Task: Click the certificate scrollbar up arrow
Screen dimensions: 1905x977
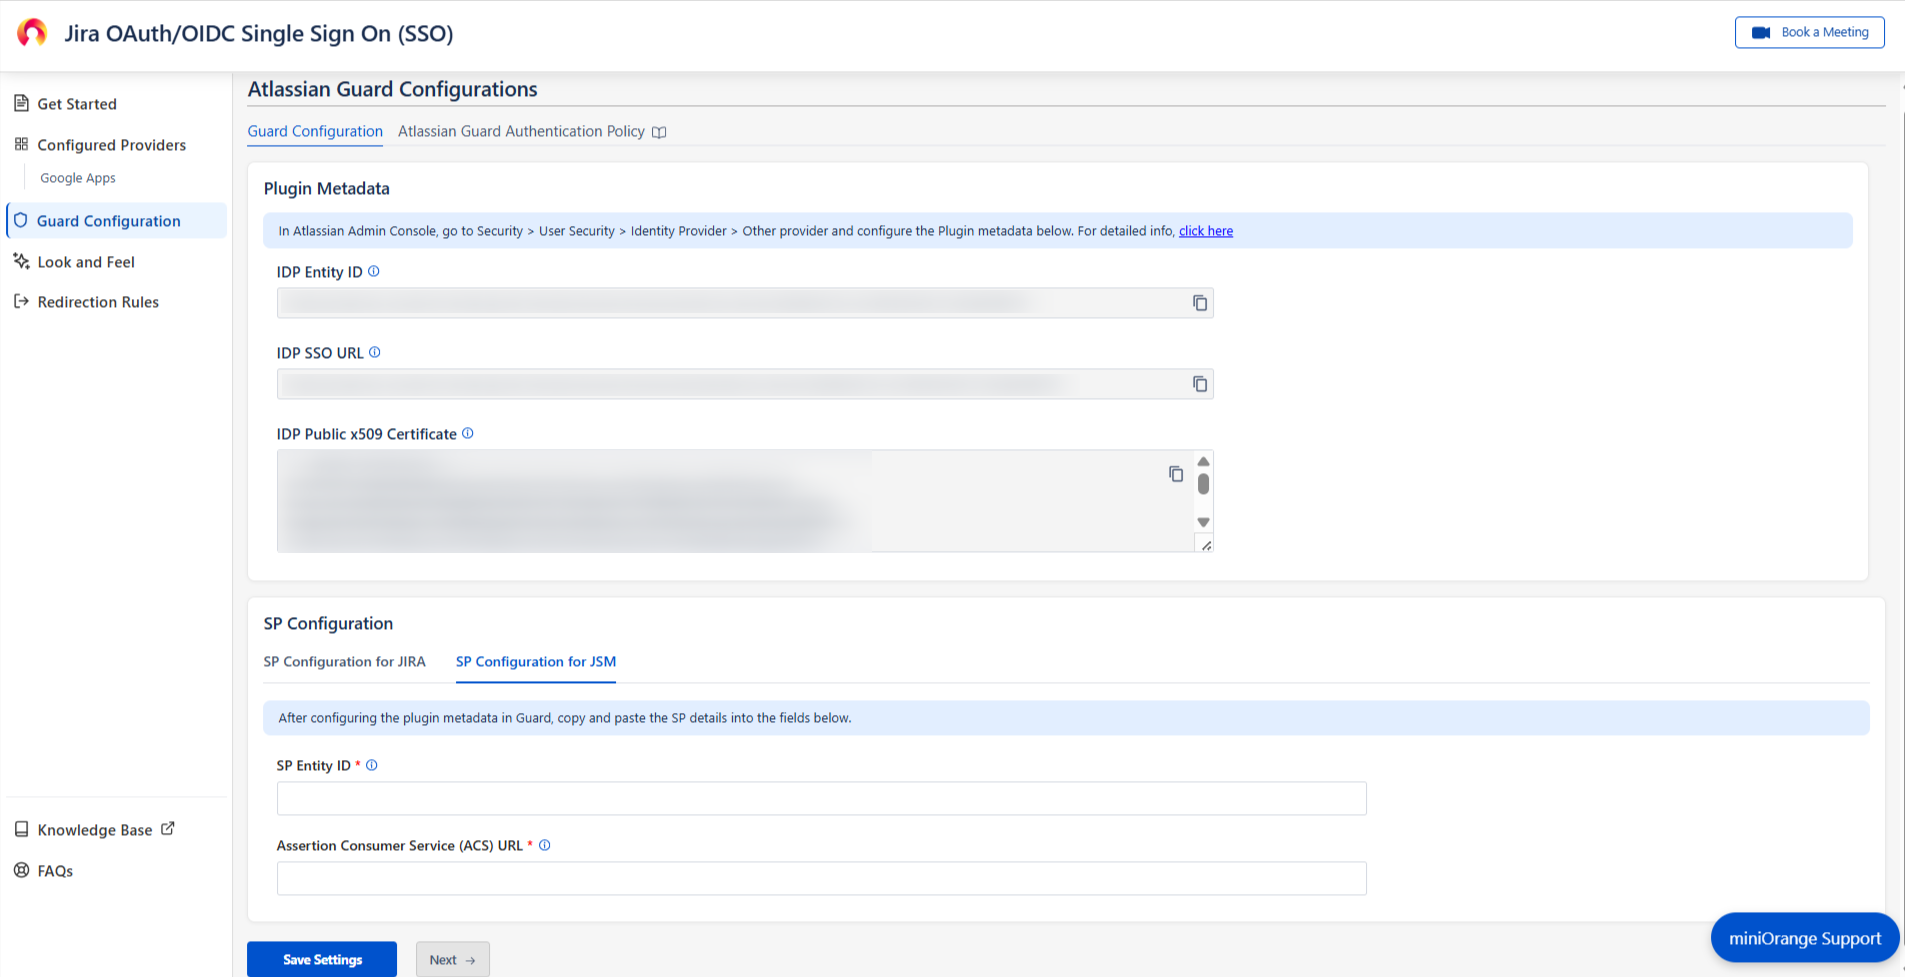Action: 1203,461
